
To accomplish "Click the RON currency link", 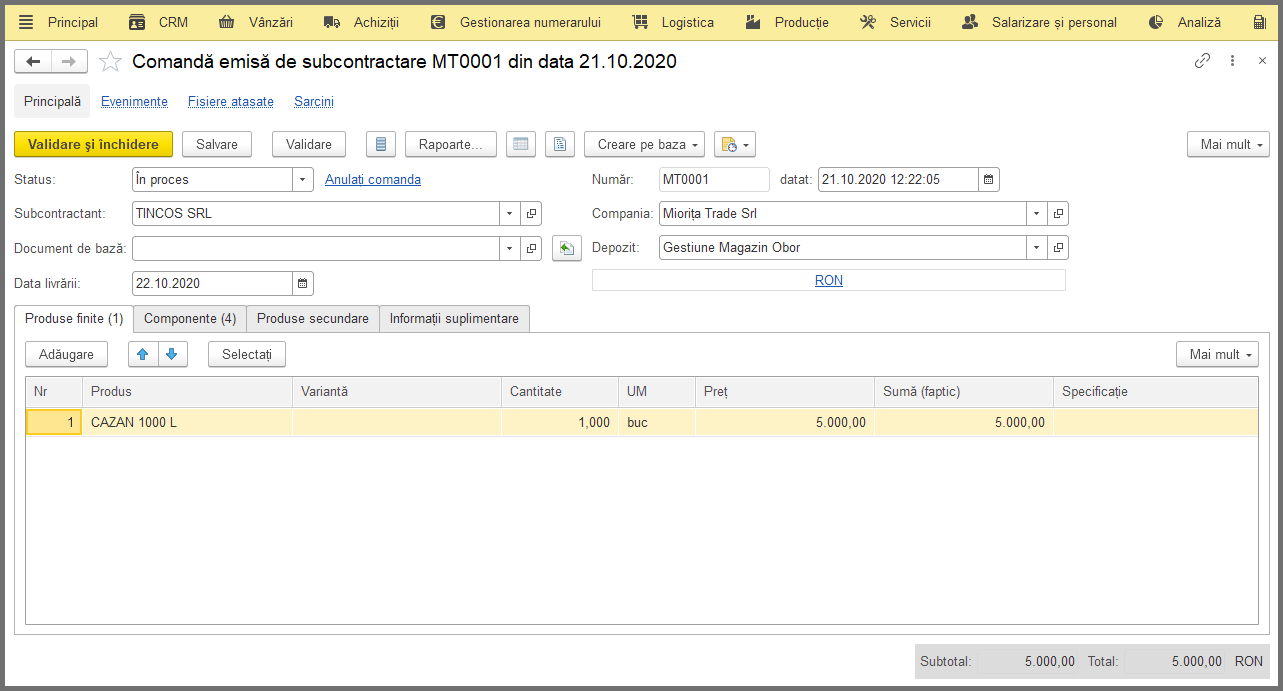I will click(829, 281).
